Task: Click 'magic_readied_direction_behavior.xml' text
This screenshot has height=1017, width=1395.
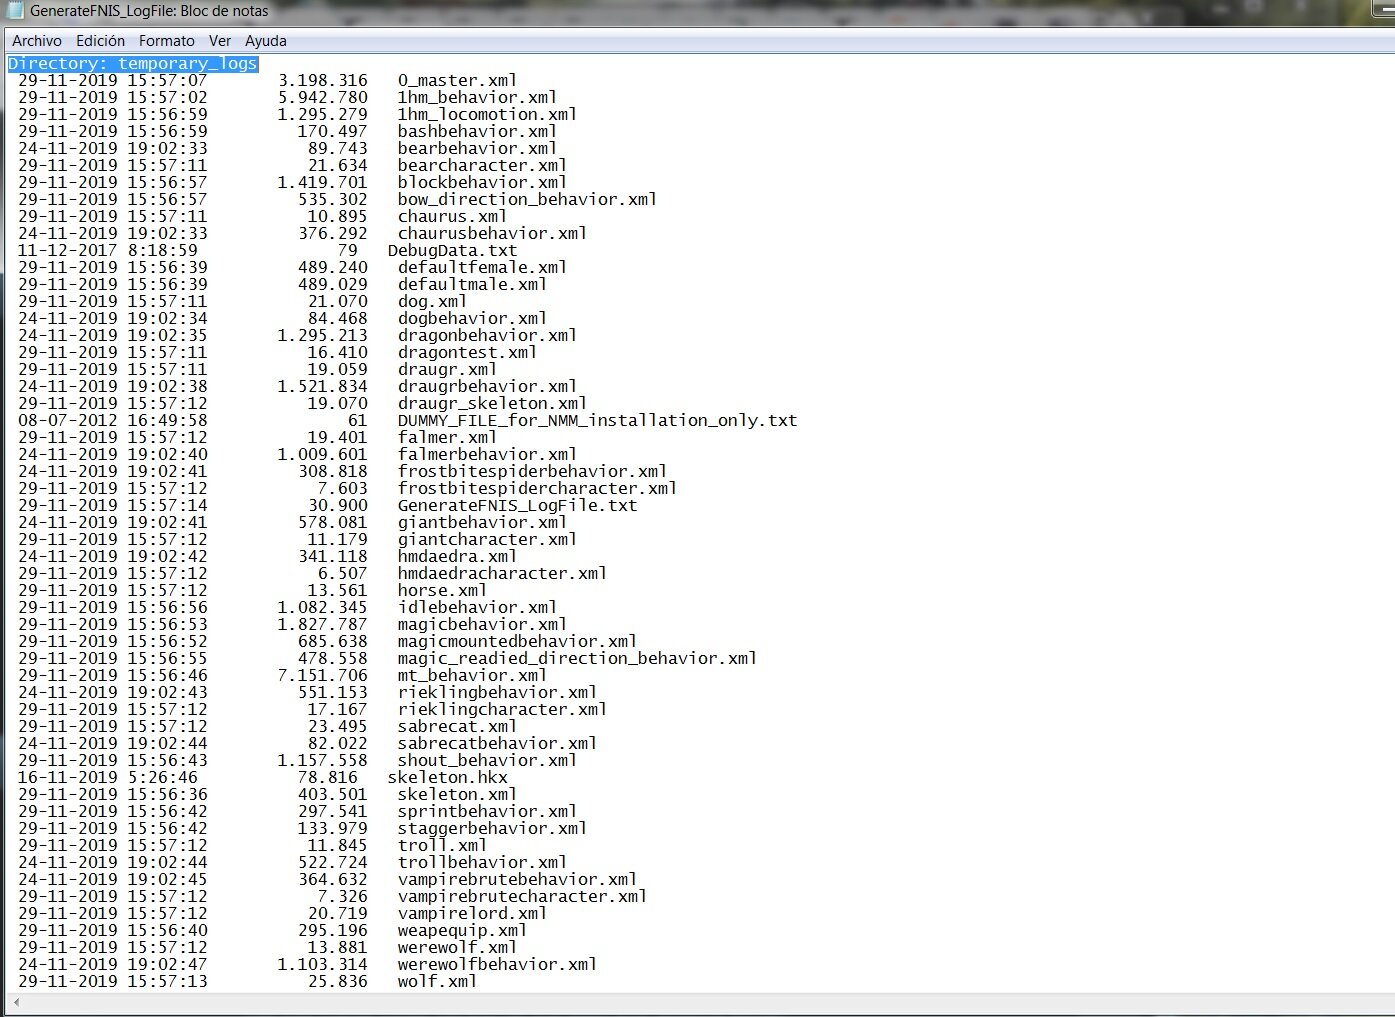Action: pyautogui.click(x=577, y=658)
